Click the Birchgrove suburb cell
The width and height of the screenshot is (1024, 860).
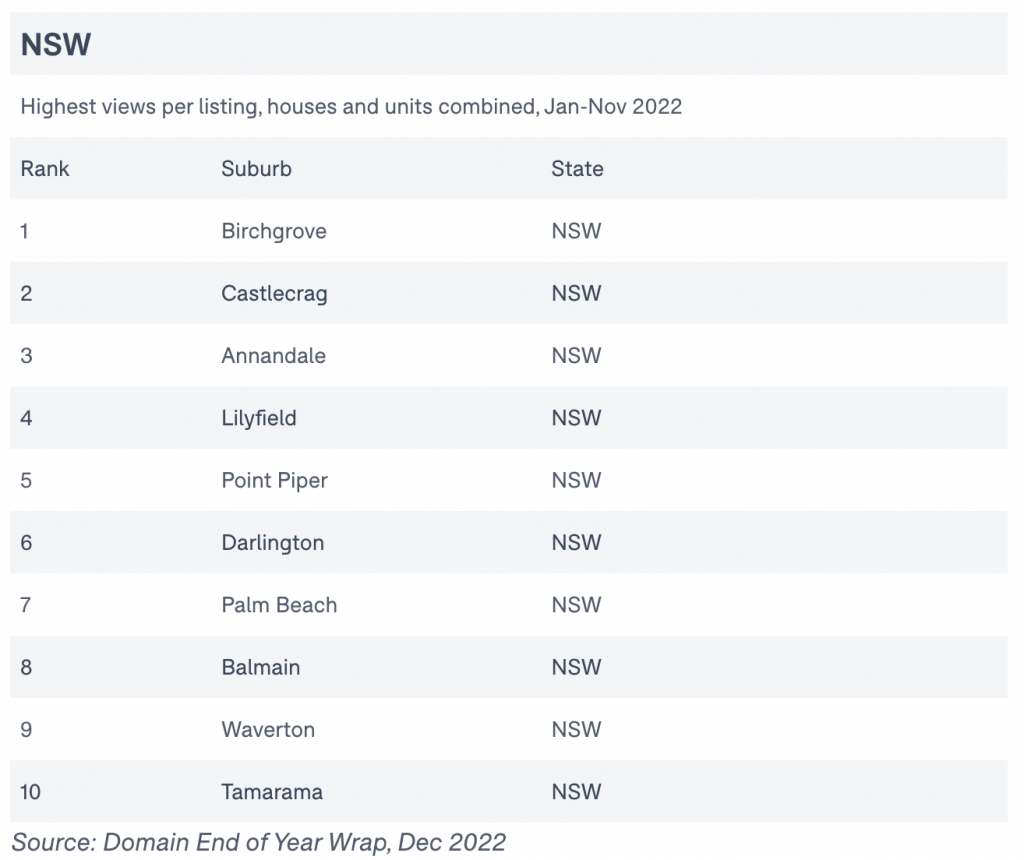(x=274, y=231)
